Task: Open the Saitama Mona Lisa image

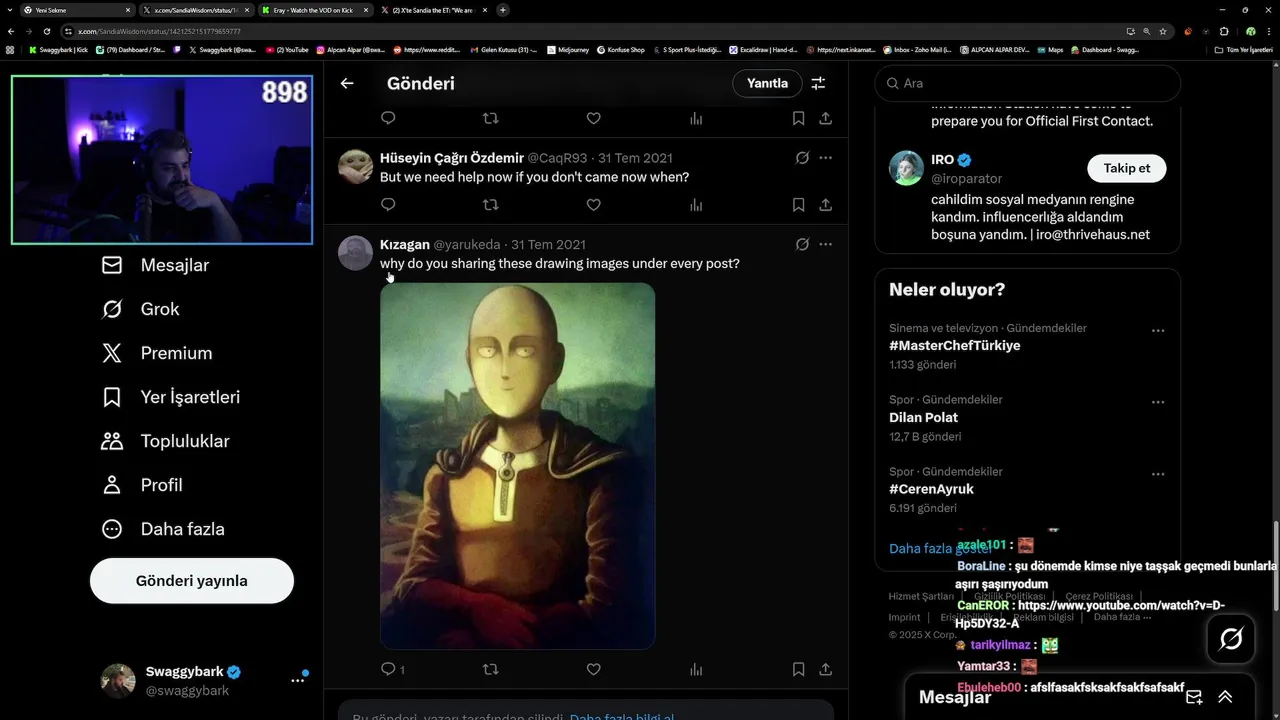Action: [x=517, y=466]
